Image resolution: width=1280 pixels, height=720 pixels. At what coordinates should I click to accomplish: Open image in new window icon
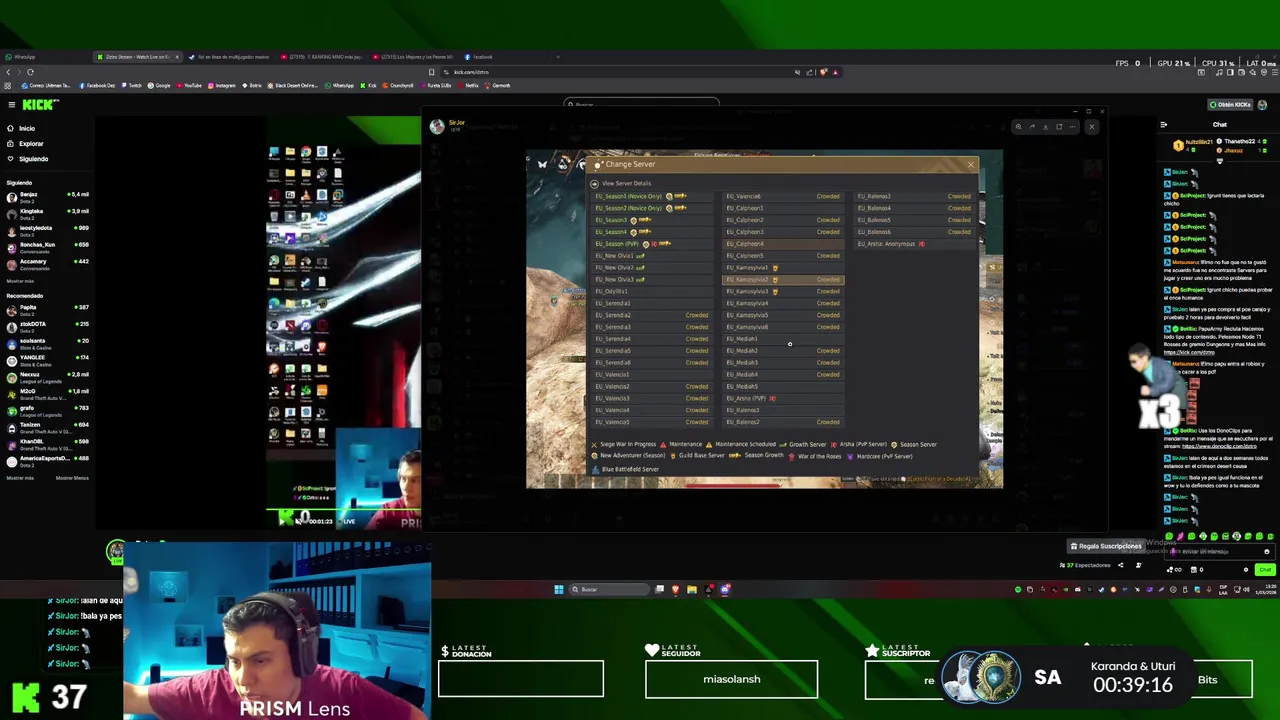click(x=1060, y=127)
